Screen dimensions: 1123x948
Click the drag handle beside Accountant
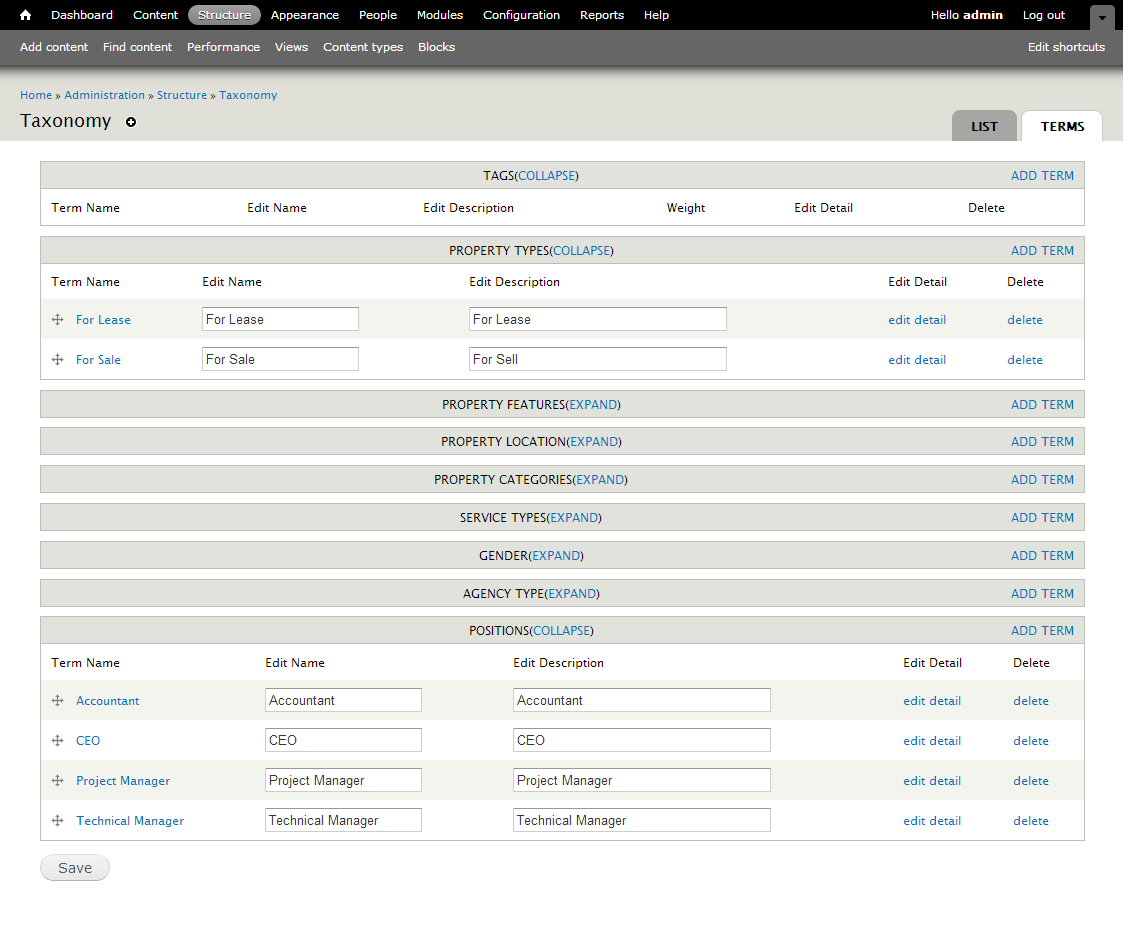pyautogui.click(x=57, y=700)
